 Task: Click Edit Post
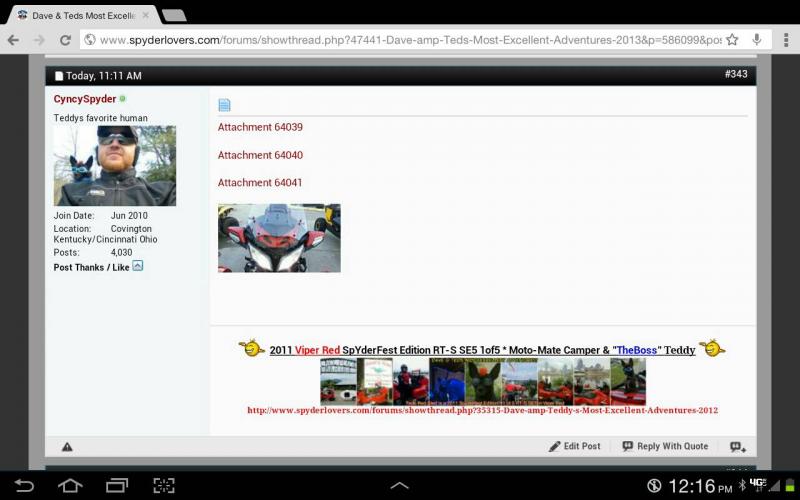574,446
